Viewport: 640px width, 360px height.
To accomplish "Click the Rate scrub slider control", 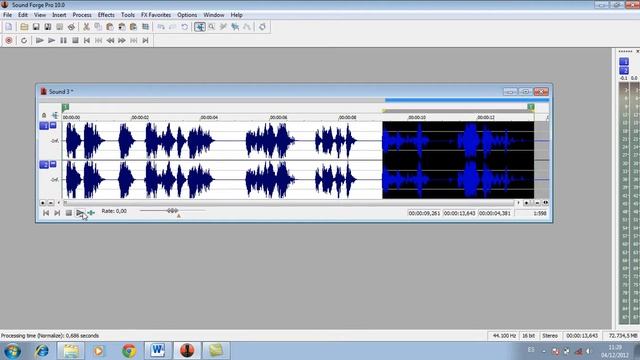I will [x=172, y=211].
